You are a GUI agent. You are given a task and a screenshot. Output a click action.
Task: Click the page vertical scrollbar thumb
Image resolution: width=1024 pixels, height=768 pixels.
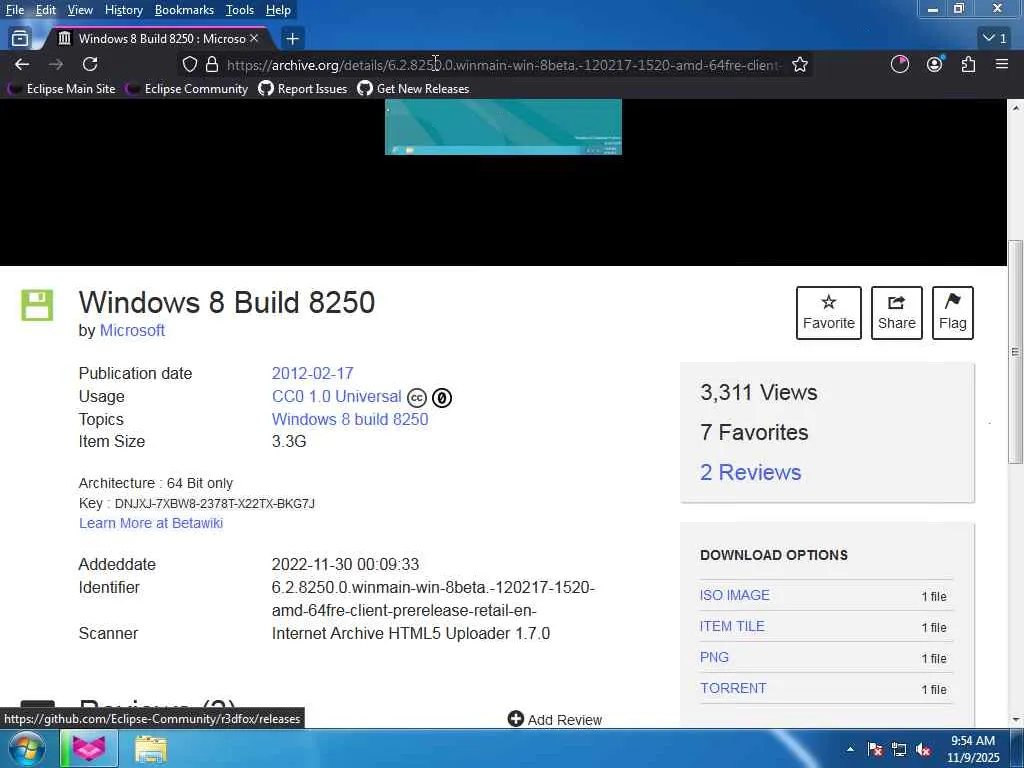pyautogui.click(x=1015, y=352)
